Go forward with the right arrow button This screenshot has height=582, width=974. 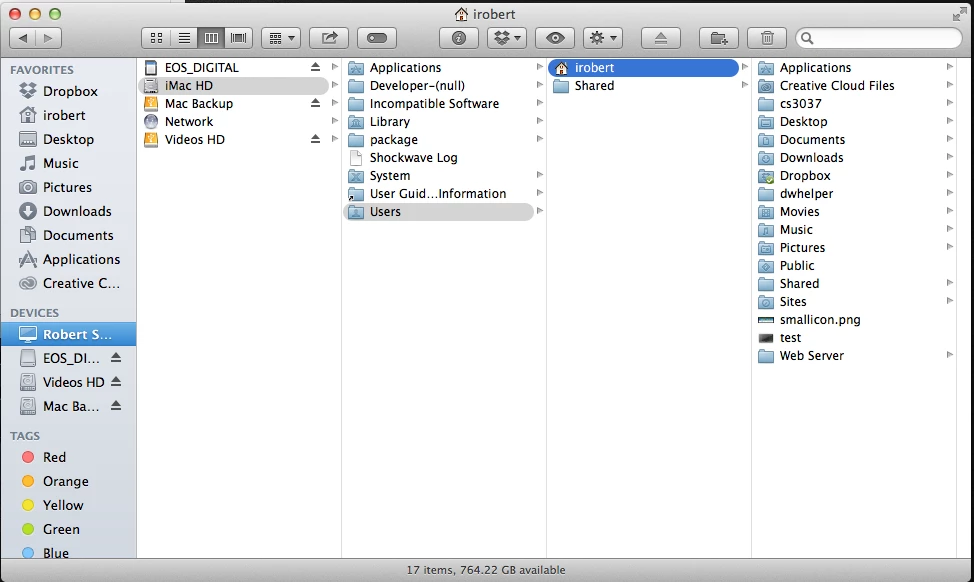48,39
